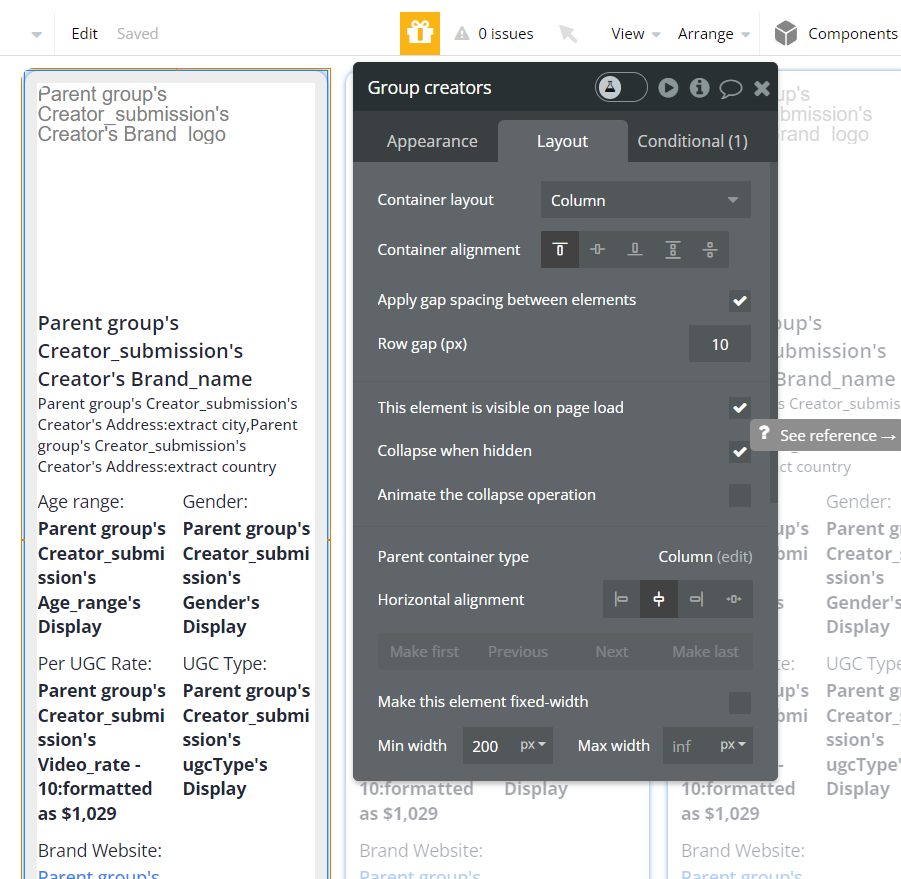Select the Brand Website: label in first card
The image size is (901, 879).
coord(100,850)
